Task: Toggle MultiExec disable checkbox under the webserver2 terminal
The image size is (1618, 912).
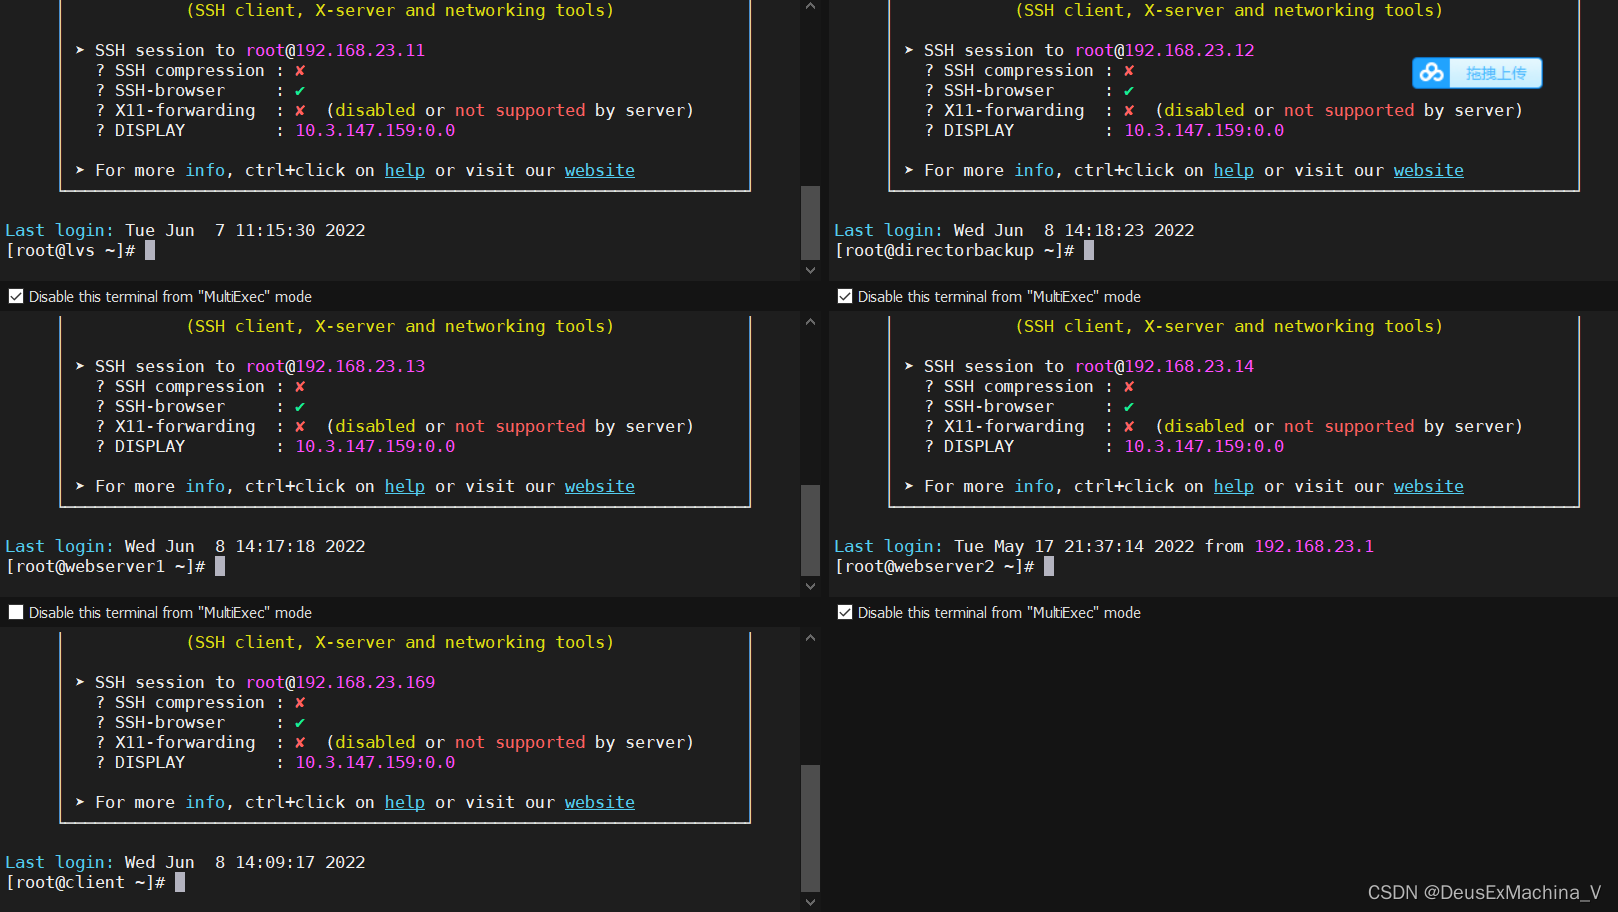Action: (845, 612)
